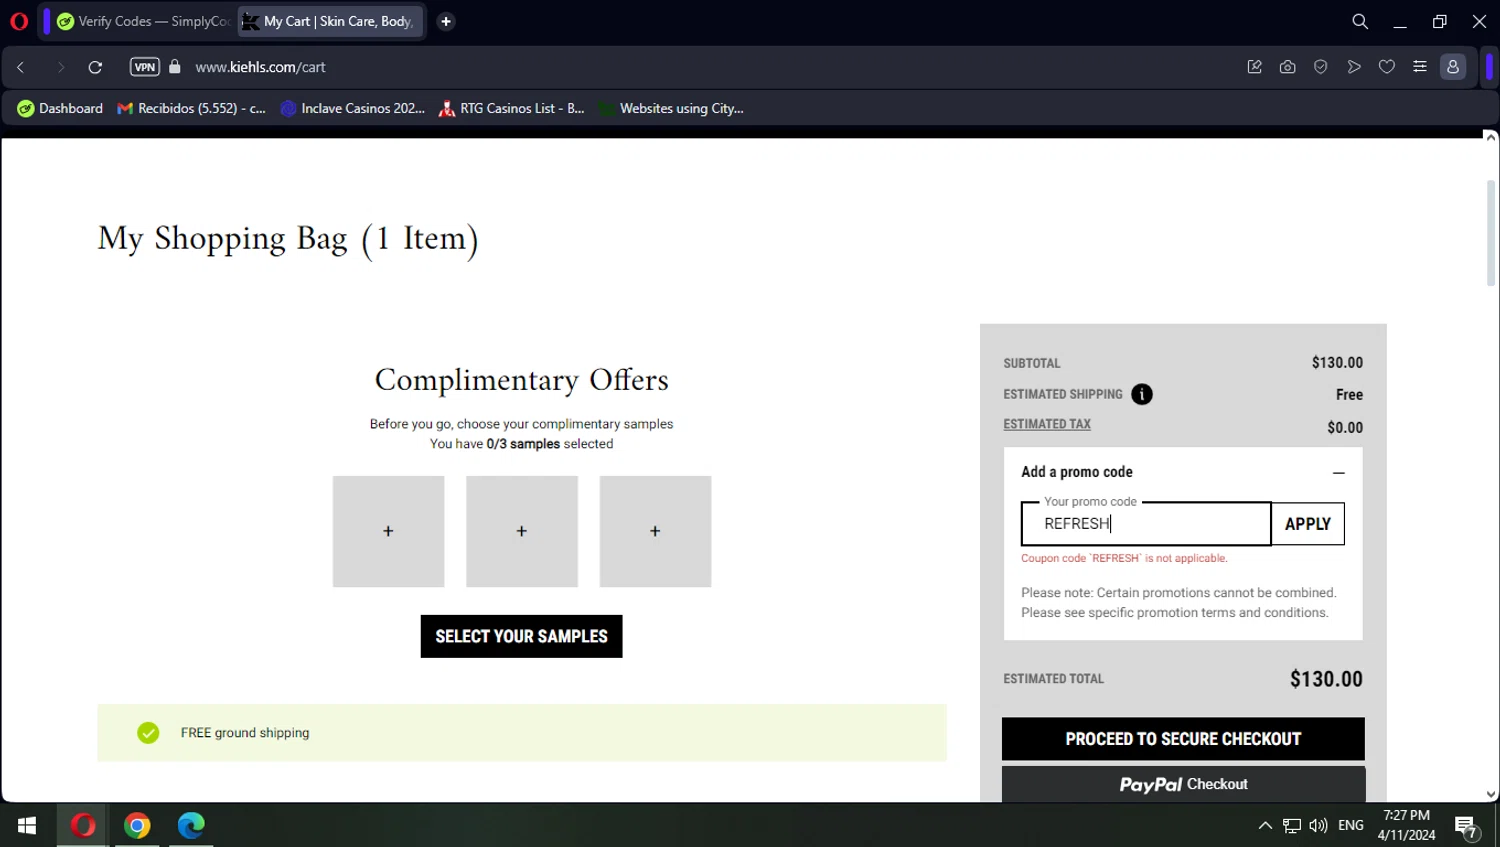Open the RTG Casinos List bookmark
This screenshot has width=1500, height=847.
[x=511, y=108]
